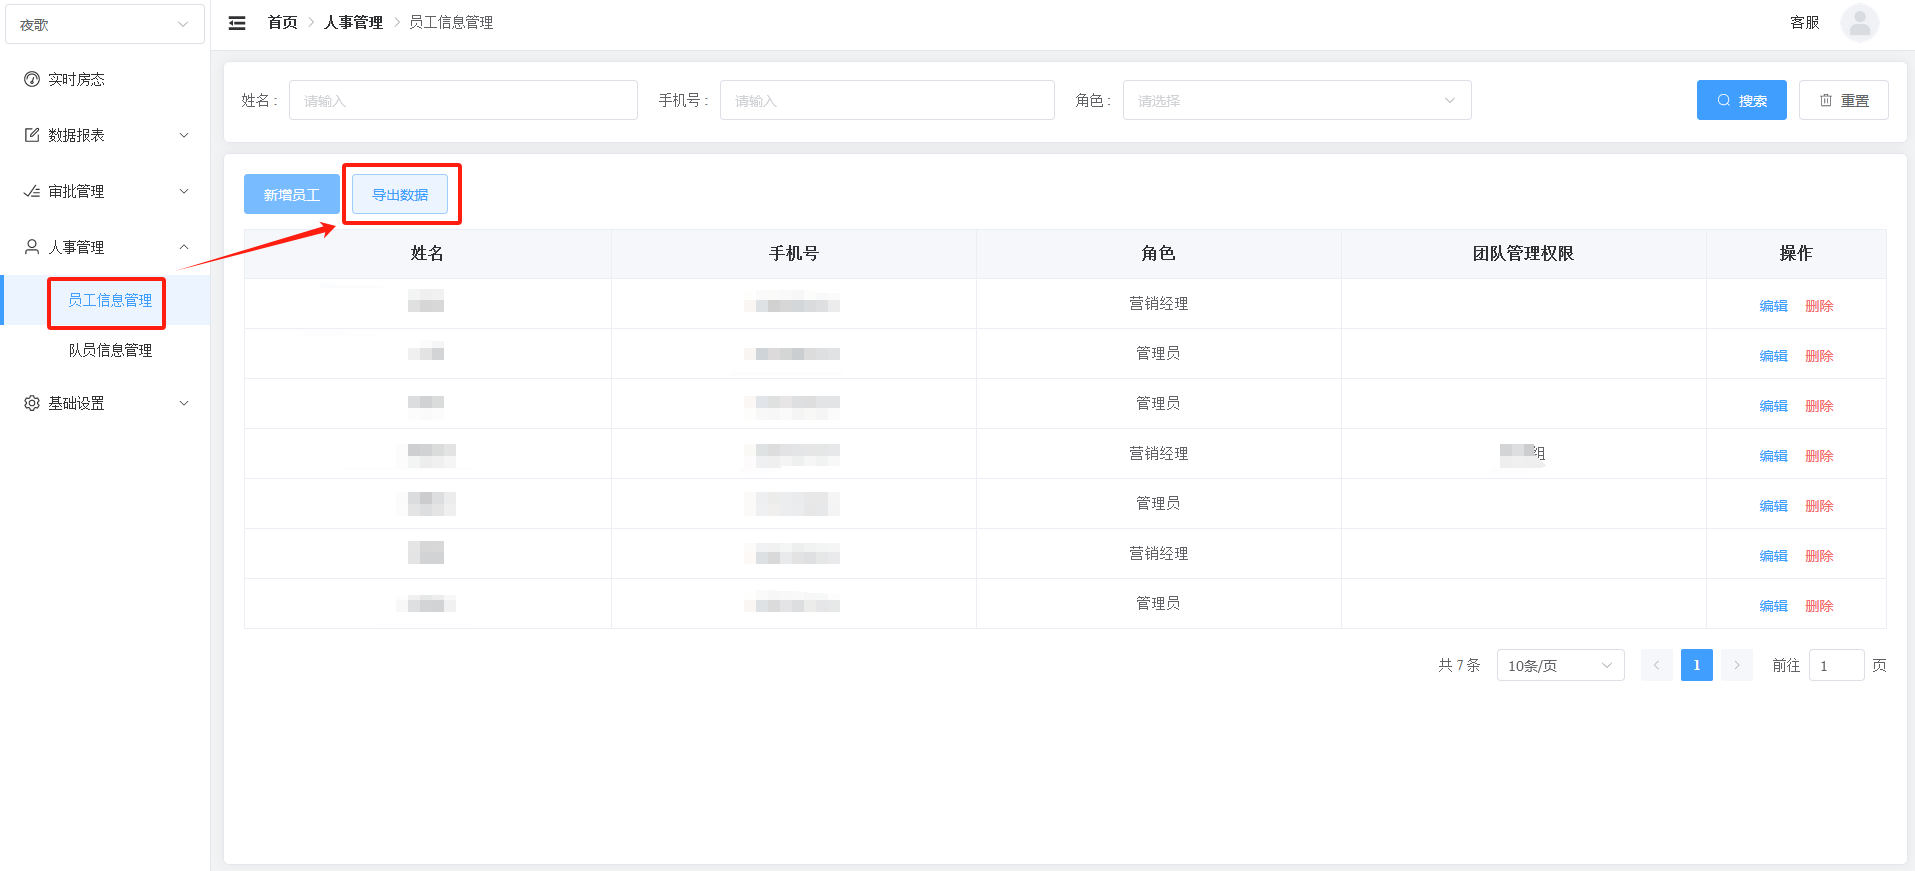Focus the 姓名 search input
The height and width of the screenshot is (871, 1915).
point(463,100)
